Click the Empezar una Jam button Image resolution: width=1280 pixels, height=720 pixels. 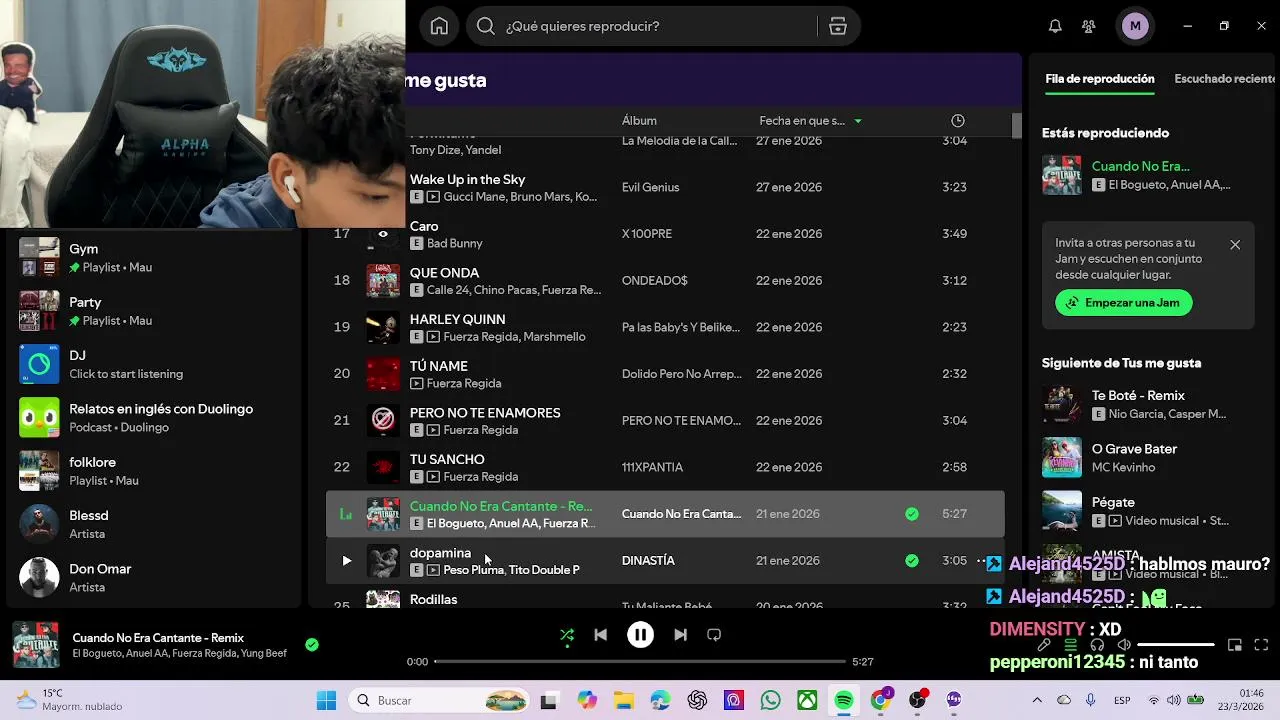1123,303
